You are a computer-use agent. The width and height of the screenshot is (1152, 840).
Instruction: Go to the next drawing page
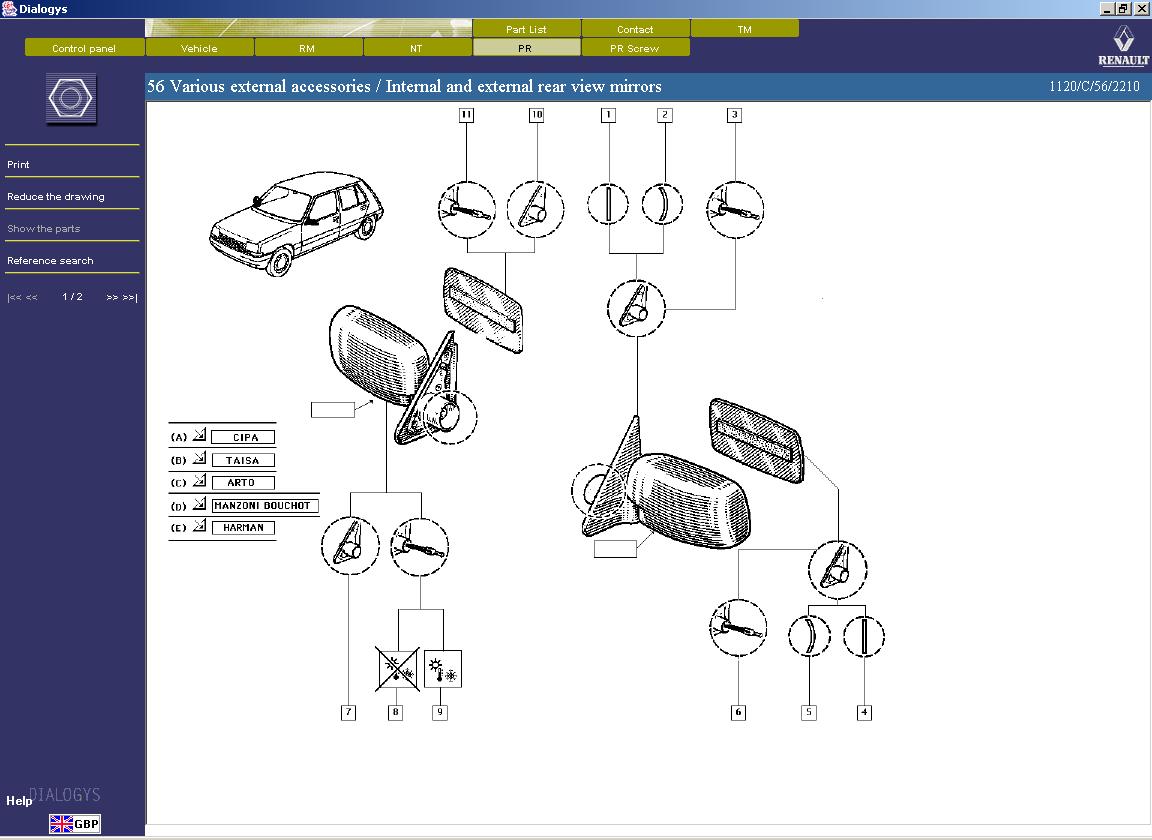[x=112, y=297]
